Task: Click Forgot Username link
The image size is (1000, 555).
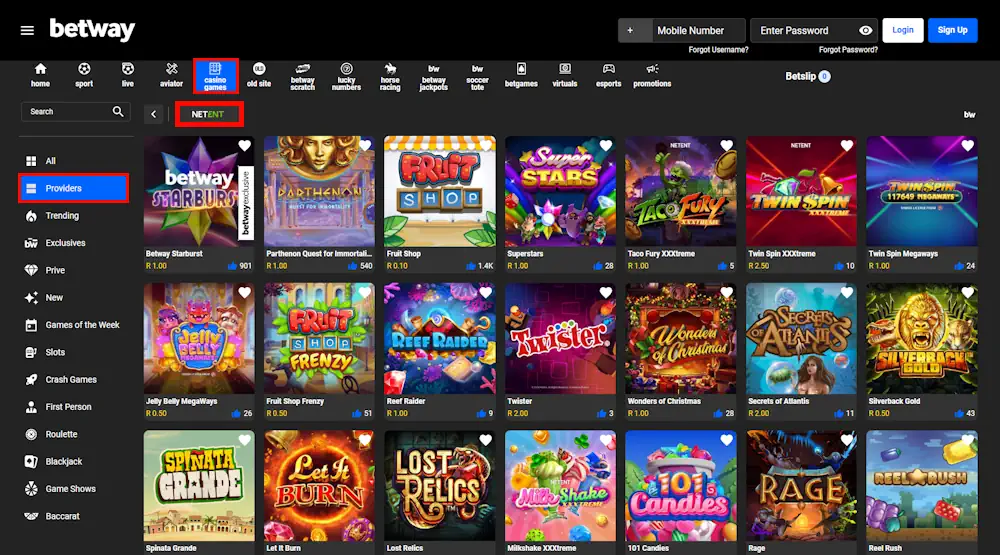Action: pyautogui.click(x=718, y=50)
